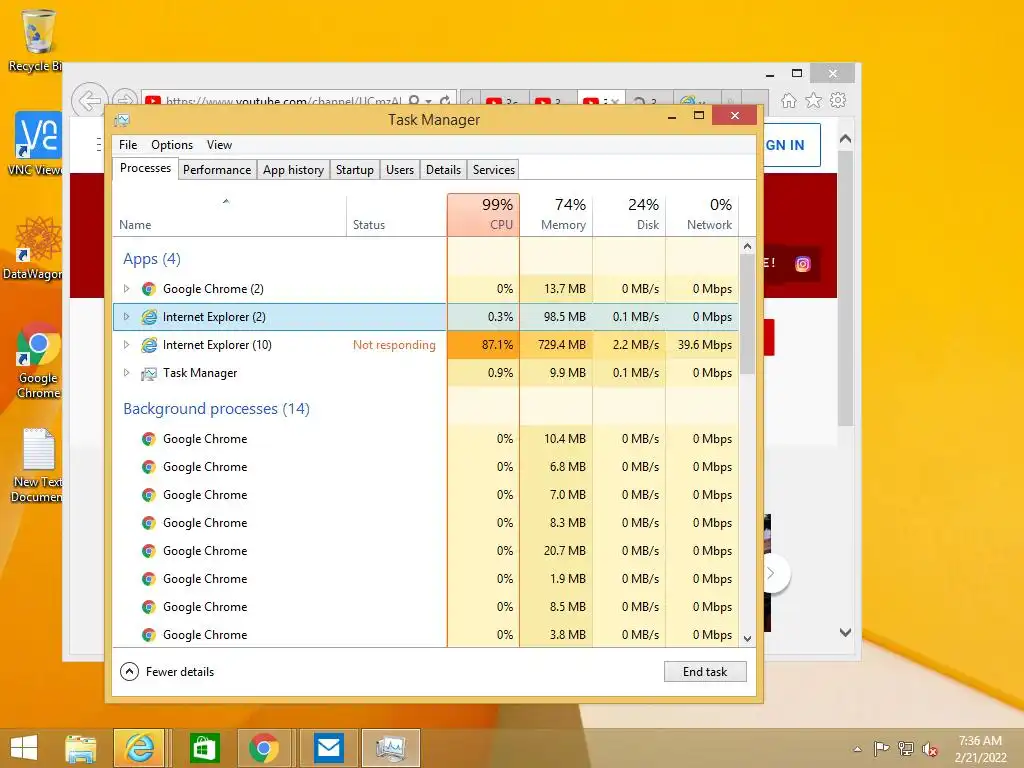The width and height of the screenshot is (1024, 768).
Task: Click the Google Chrome (2) app icon
Action: coord(149,289)
